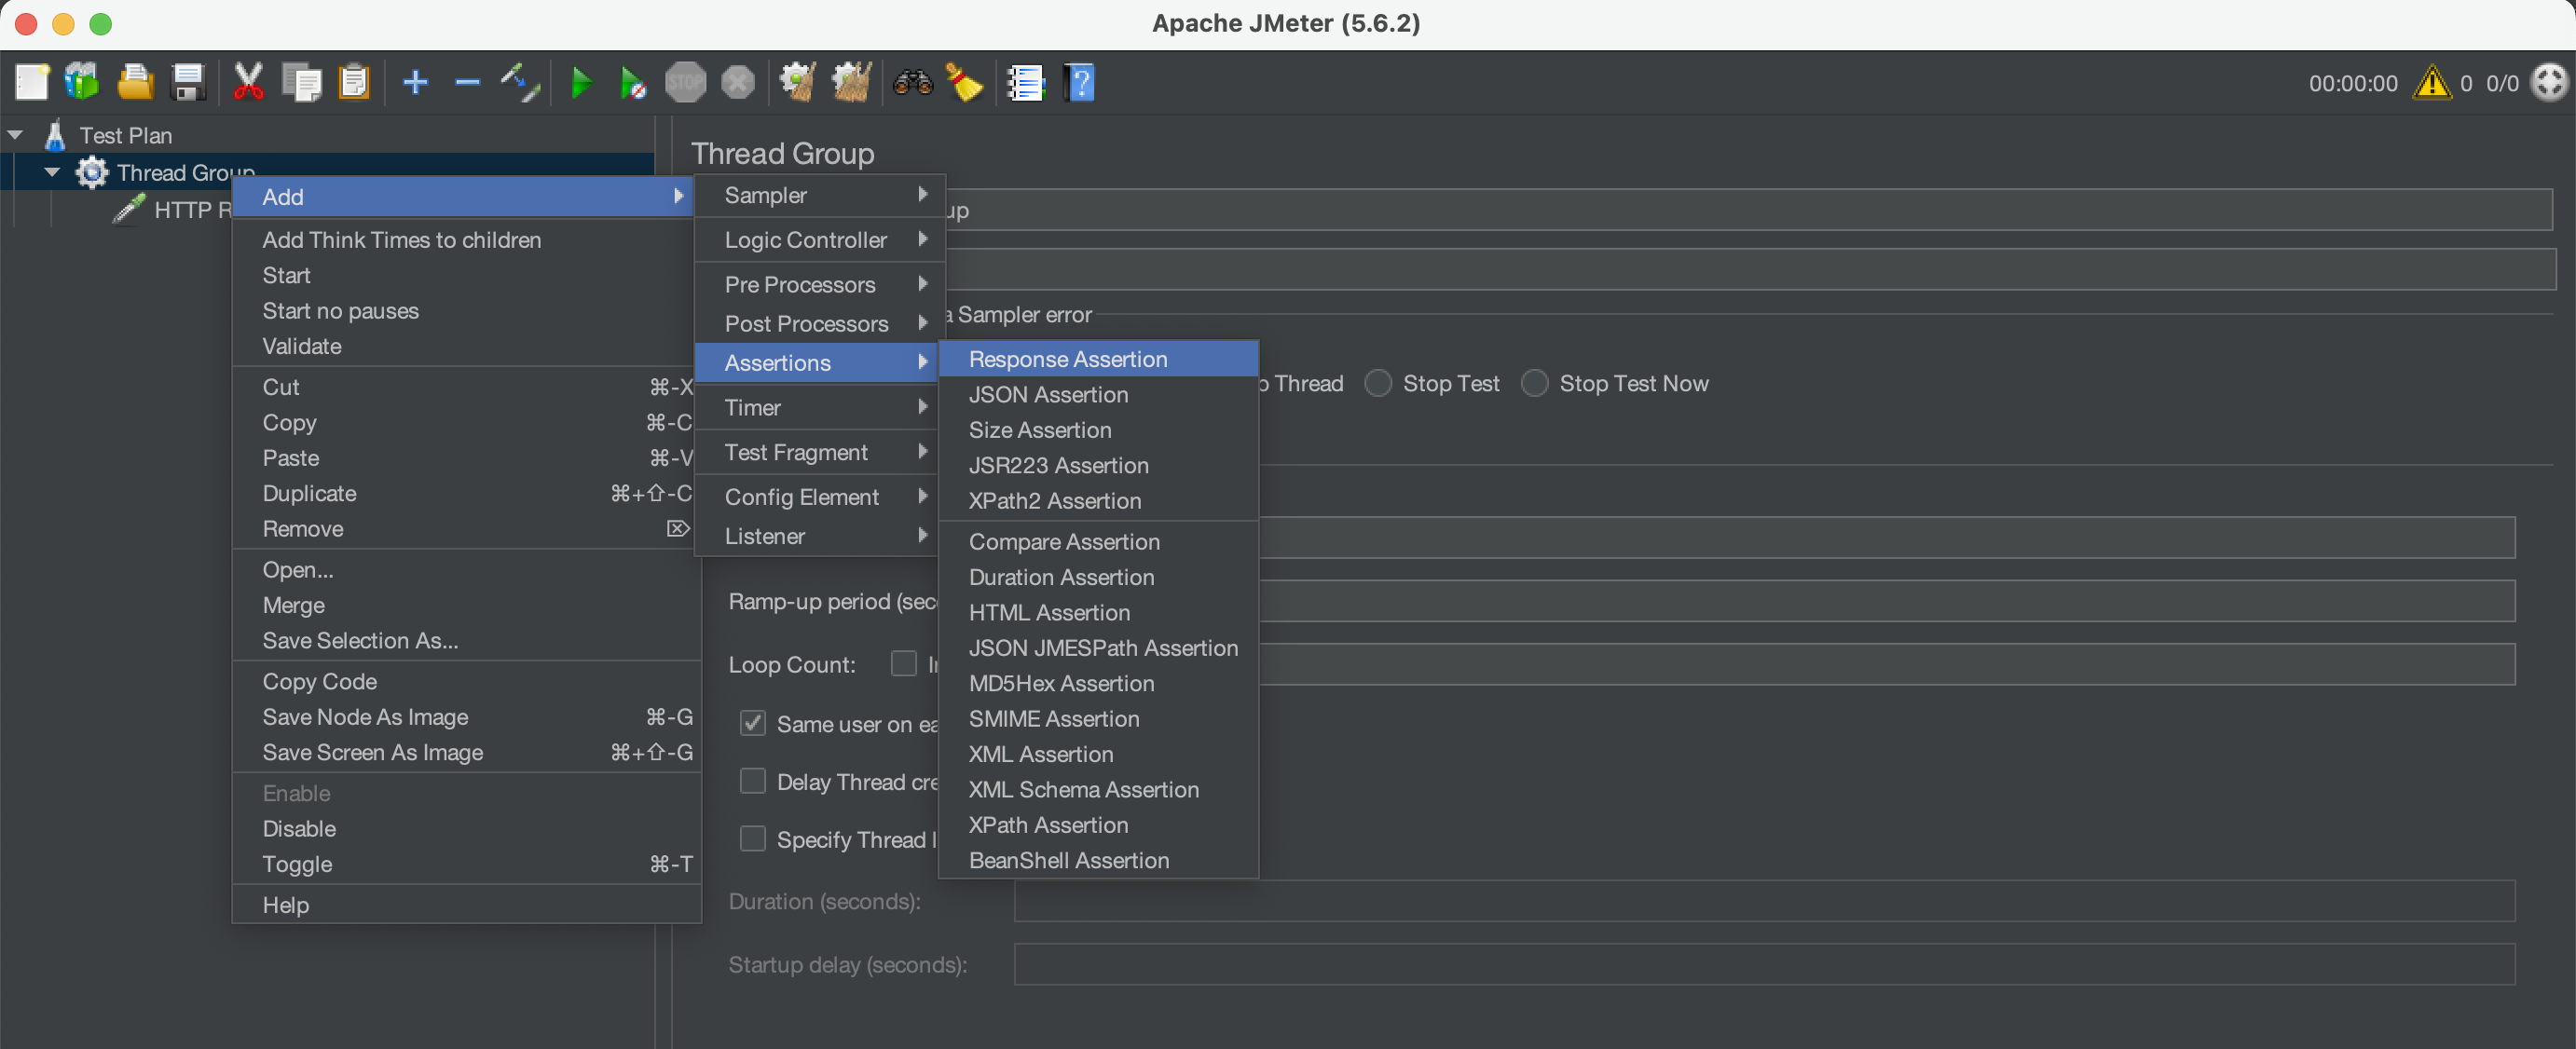Enable the Delay Thread creation checkbox

coord(753,781)
